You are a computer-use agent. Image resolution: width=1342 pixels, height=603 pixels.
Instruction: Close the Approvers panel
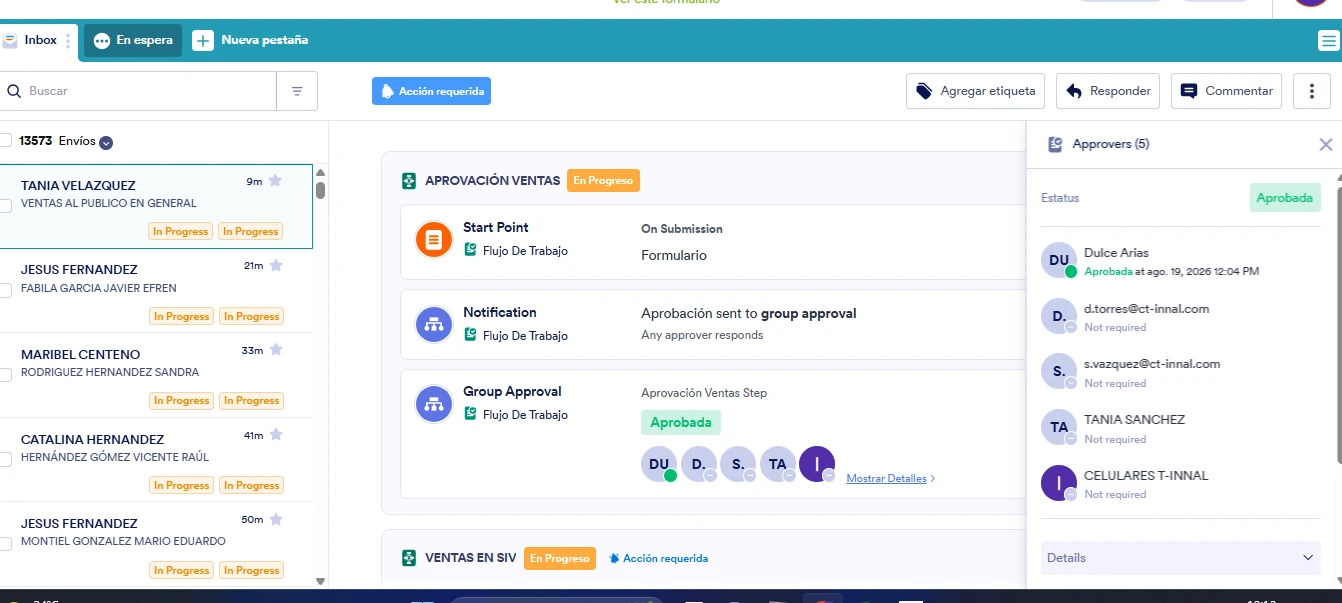(x=1326, y=144)
